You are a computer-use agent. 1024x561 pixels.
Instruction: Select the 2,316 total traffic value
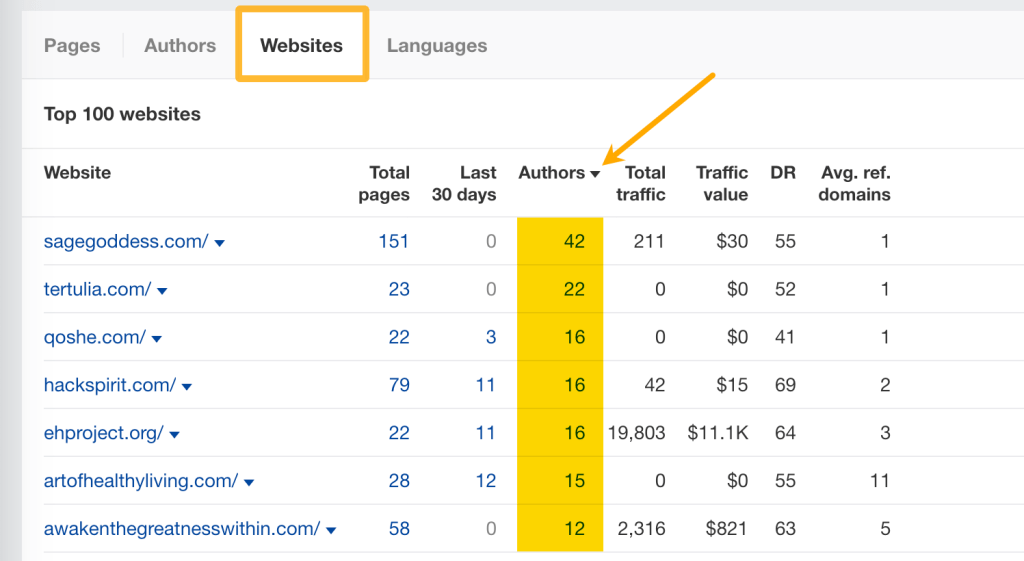coord(641,528)
